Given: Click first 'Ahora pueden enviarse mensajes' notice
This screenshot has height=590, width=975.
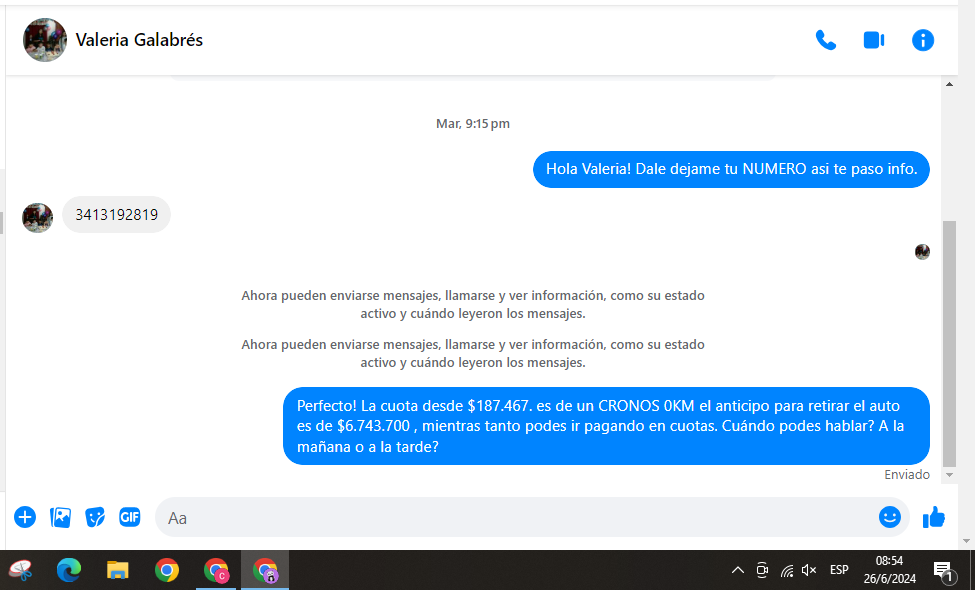Looking at the screenshot, I should 473,305.
